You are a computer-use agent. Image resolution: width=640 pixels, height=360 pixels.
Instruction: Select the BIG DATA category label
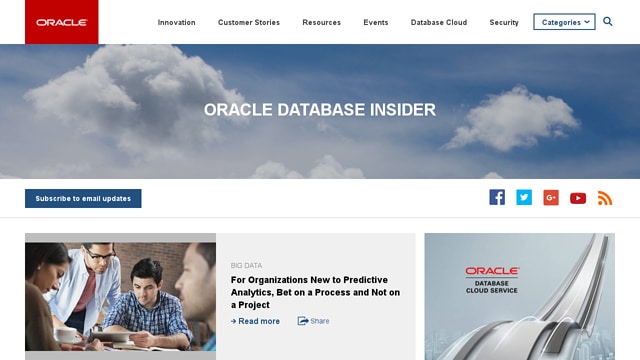246,265
